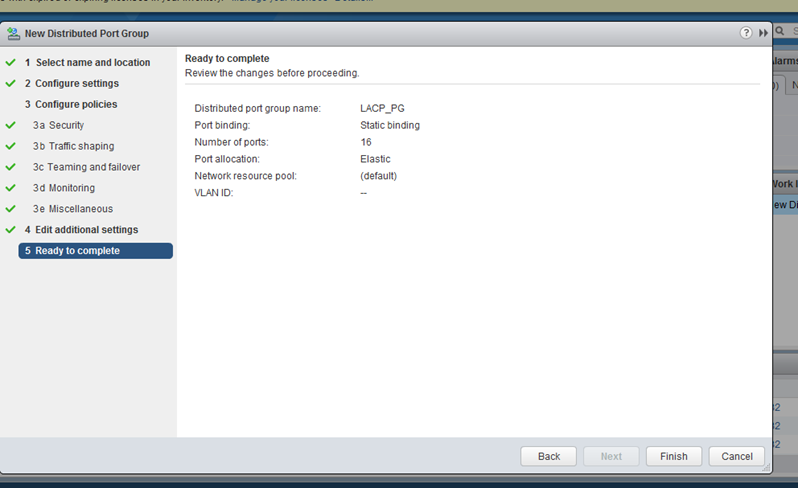Screen dimensions: 798x488
Task: Click the help question mark icon
Action: pyautogui.click(x=746, y=33)
